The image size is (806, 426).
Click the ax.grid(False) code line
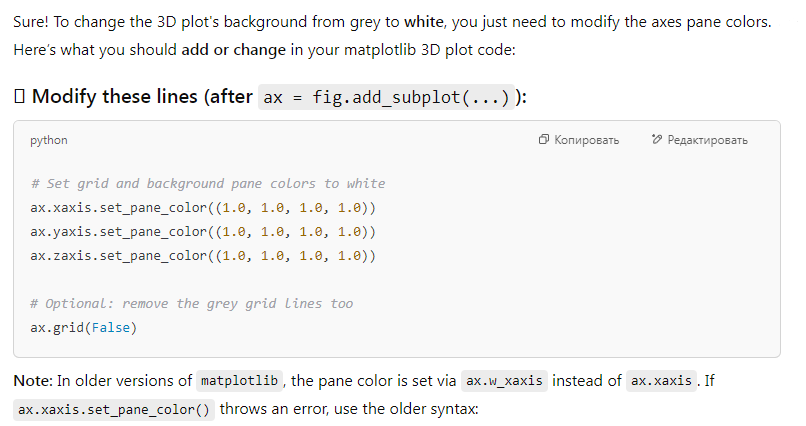(84, 327)
